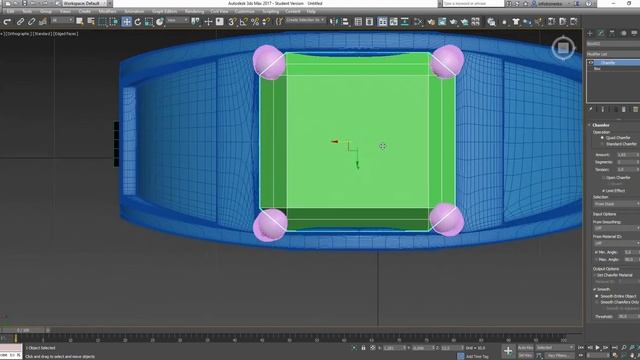The width and height of the screenshot is (640, 360).
Task: Toggle the Ribbon display
Action: 382,22
